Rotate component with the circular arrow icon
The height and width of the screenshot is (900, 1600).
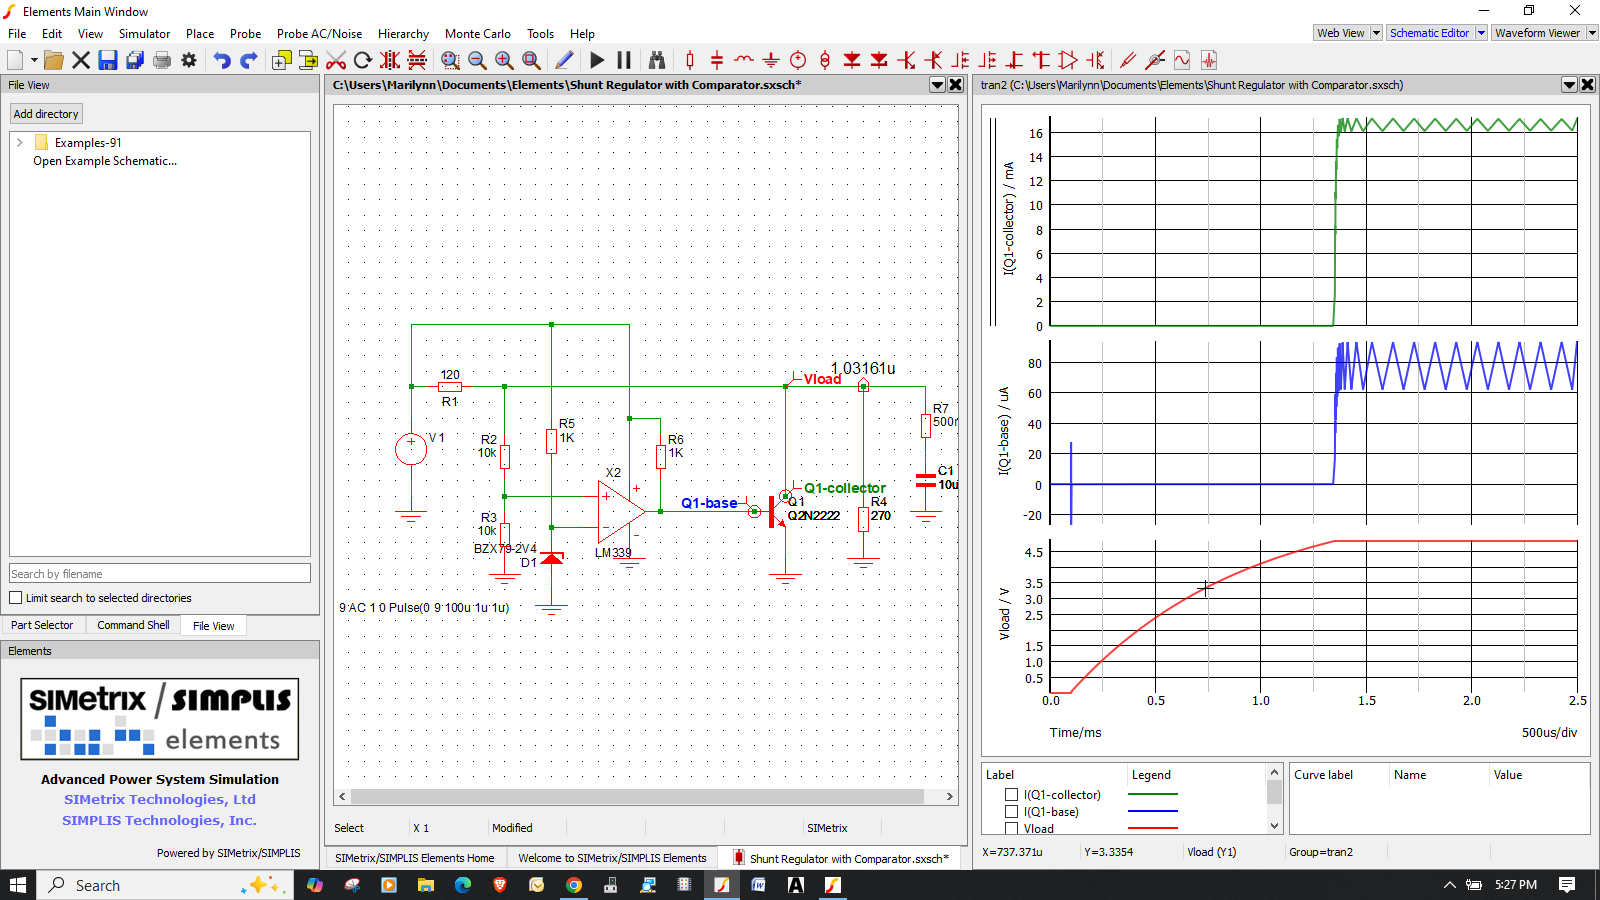[x=363, y=60]
